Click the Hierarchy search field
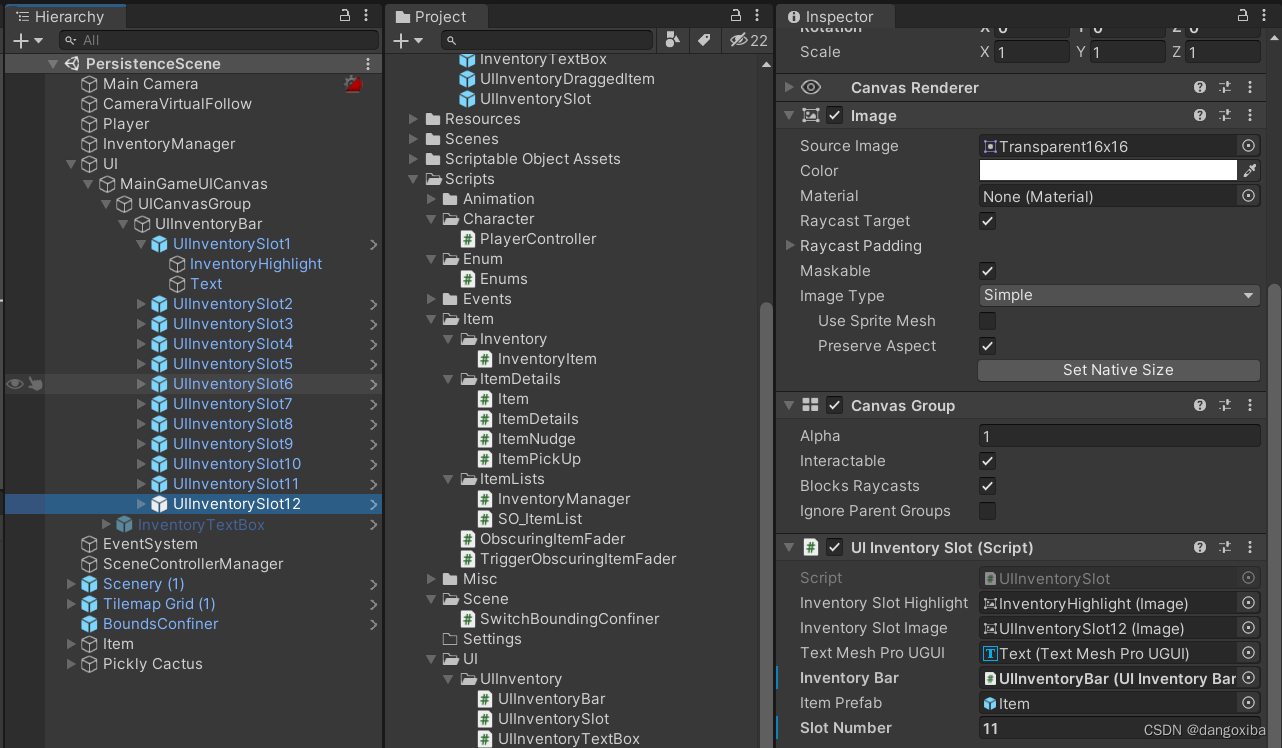The height and width of the screenshot is (748, 1282). [219, 40]
